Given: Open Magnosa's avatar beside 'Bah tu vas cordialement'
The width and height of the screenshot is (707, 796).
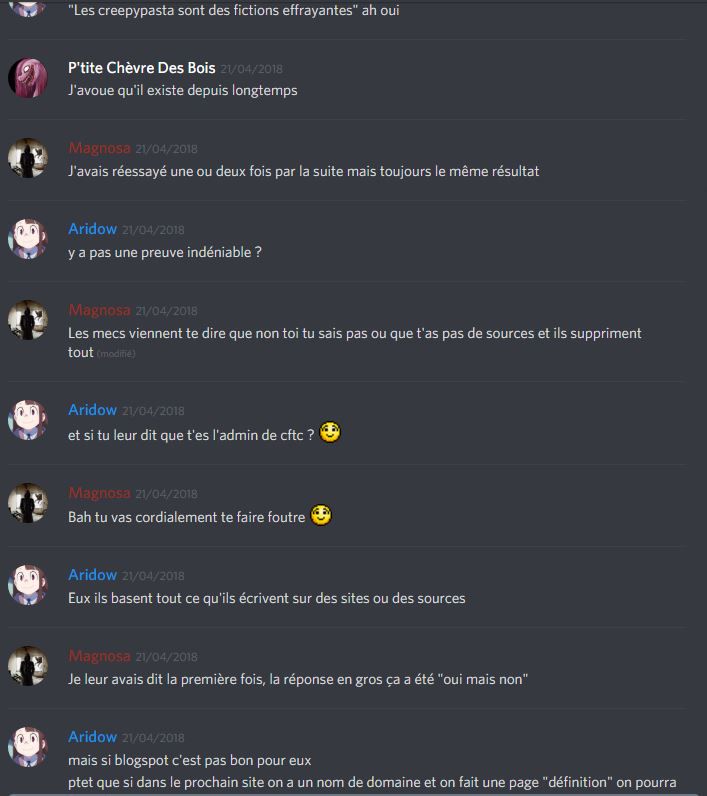Looking at the screenshot, I should 28,503.
